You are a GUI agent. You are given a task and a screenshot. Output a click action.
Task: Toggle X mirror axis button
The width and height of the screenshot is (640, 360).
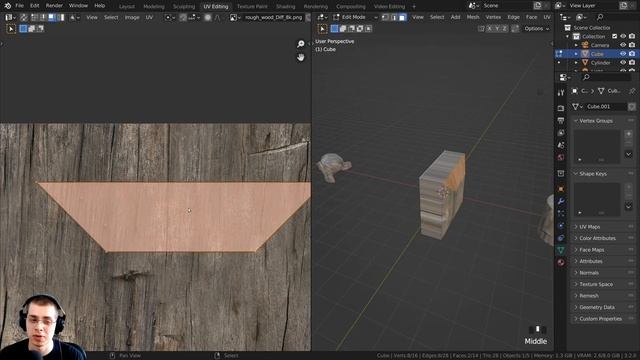489,29
